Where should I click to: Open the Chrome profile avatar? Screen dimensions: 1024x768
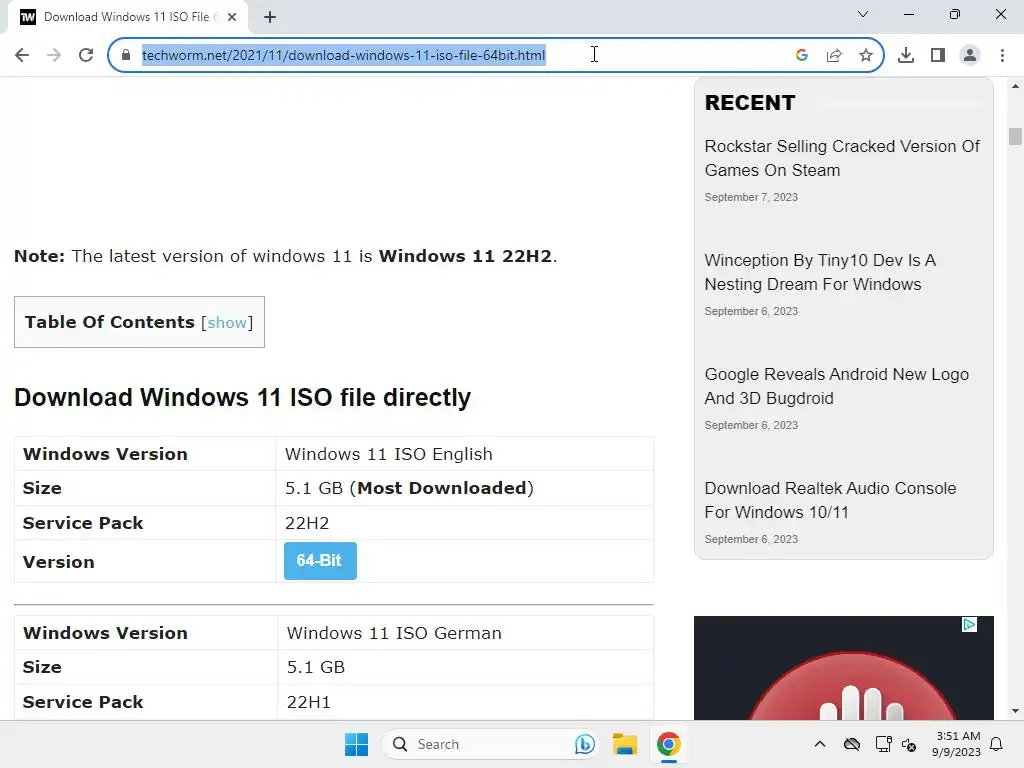tap(970, 56)
